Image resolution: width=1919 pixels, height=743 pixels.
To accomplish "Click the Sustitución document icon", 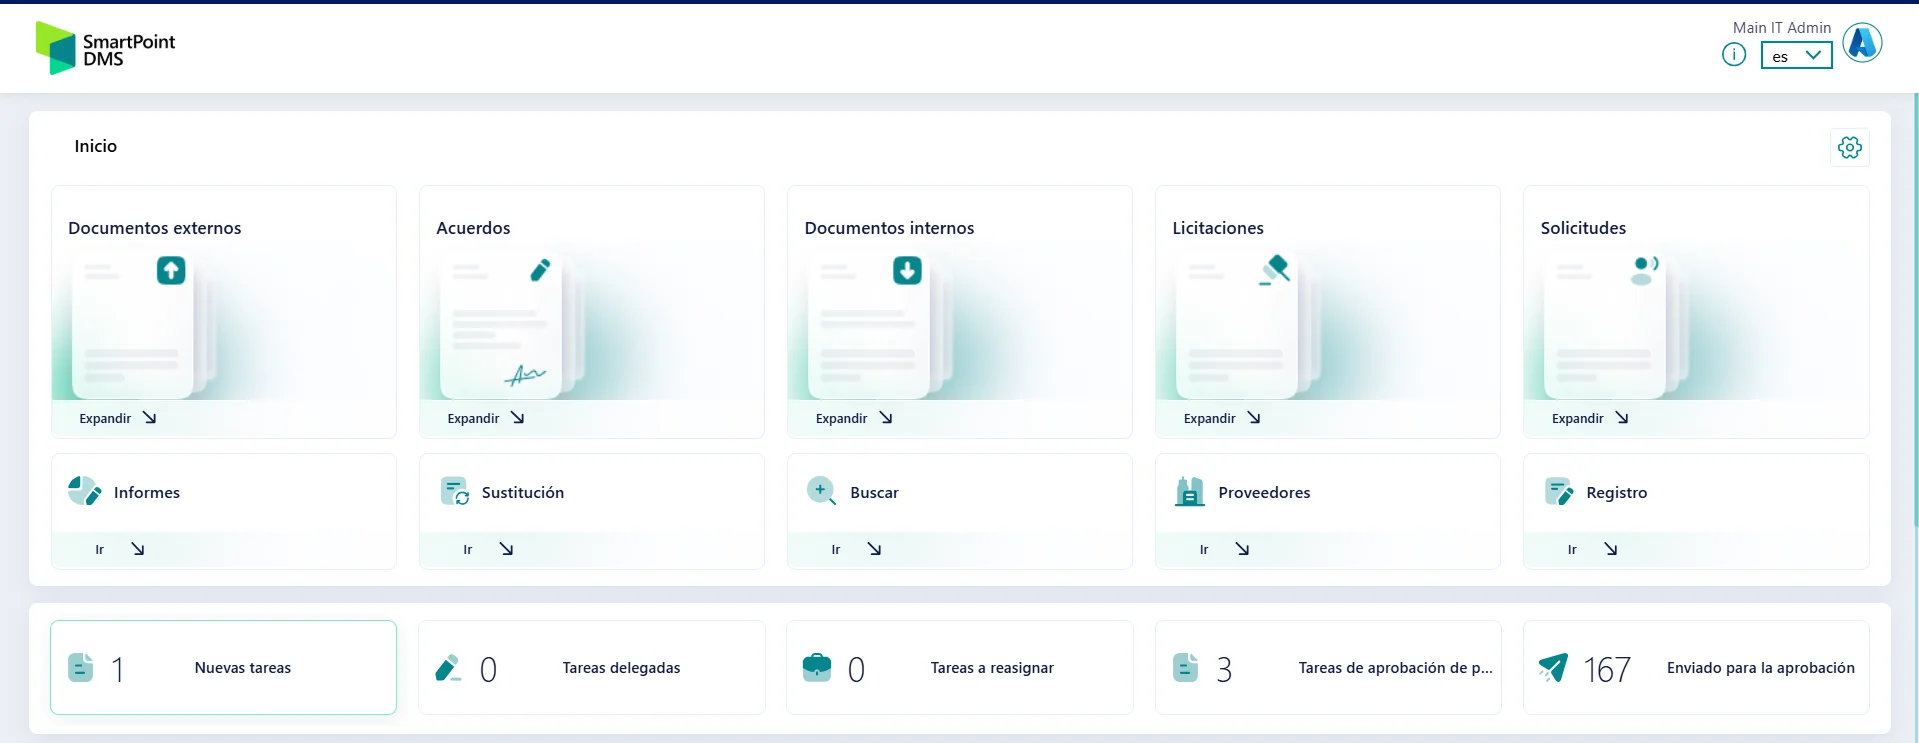I will (x=454, y=491).
